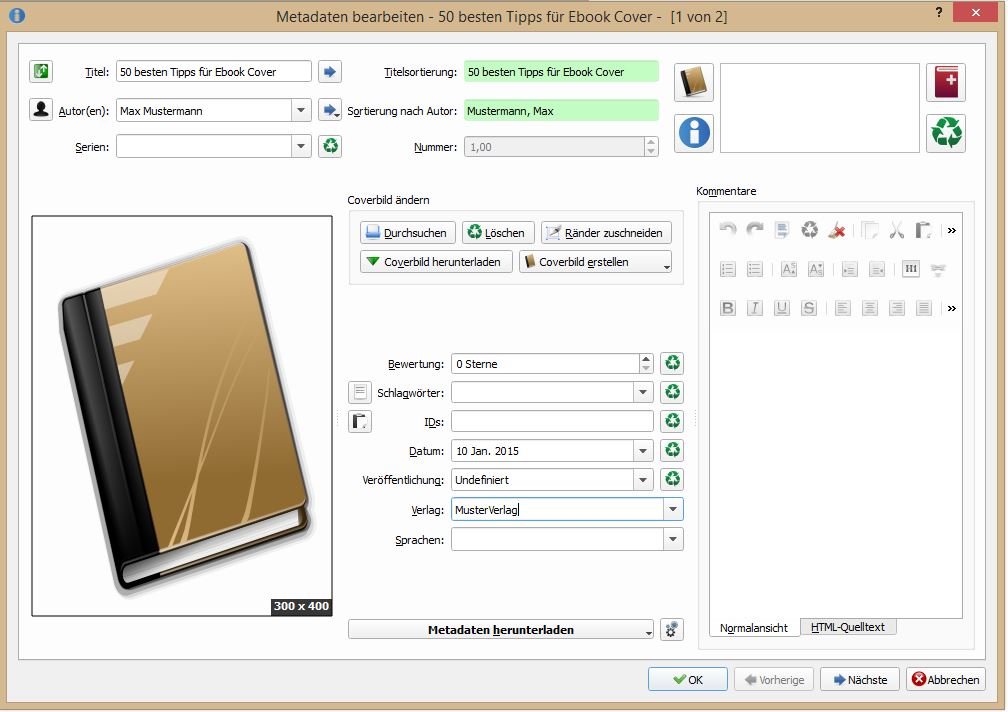The width and height of the screenshot is (1008, 712).
Task: Switch to Normalansicht tab
Action: [x=754, y=628]
